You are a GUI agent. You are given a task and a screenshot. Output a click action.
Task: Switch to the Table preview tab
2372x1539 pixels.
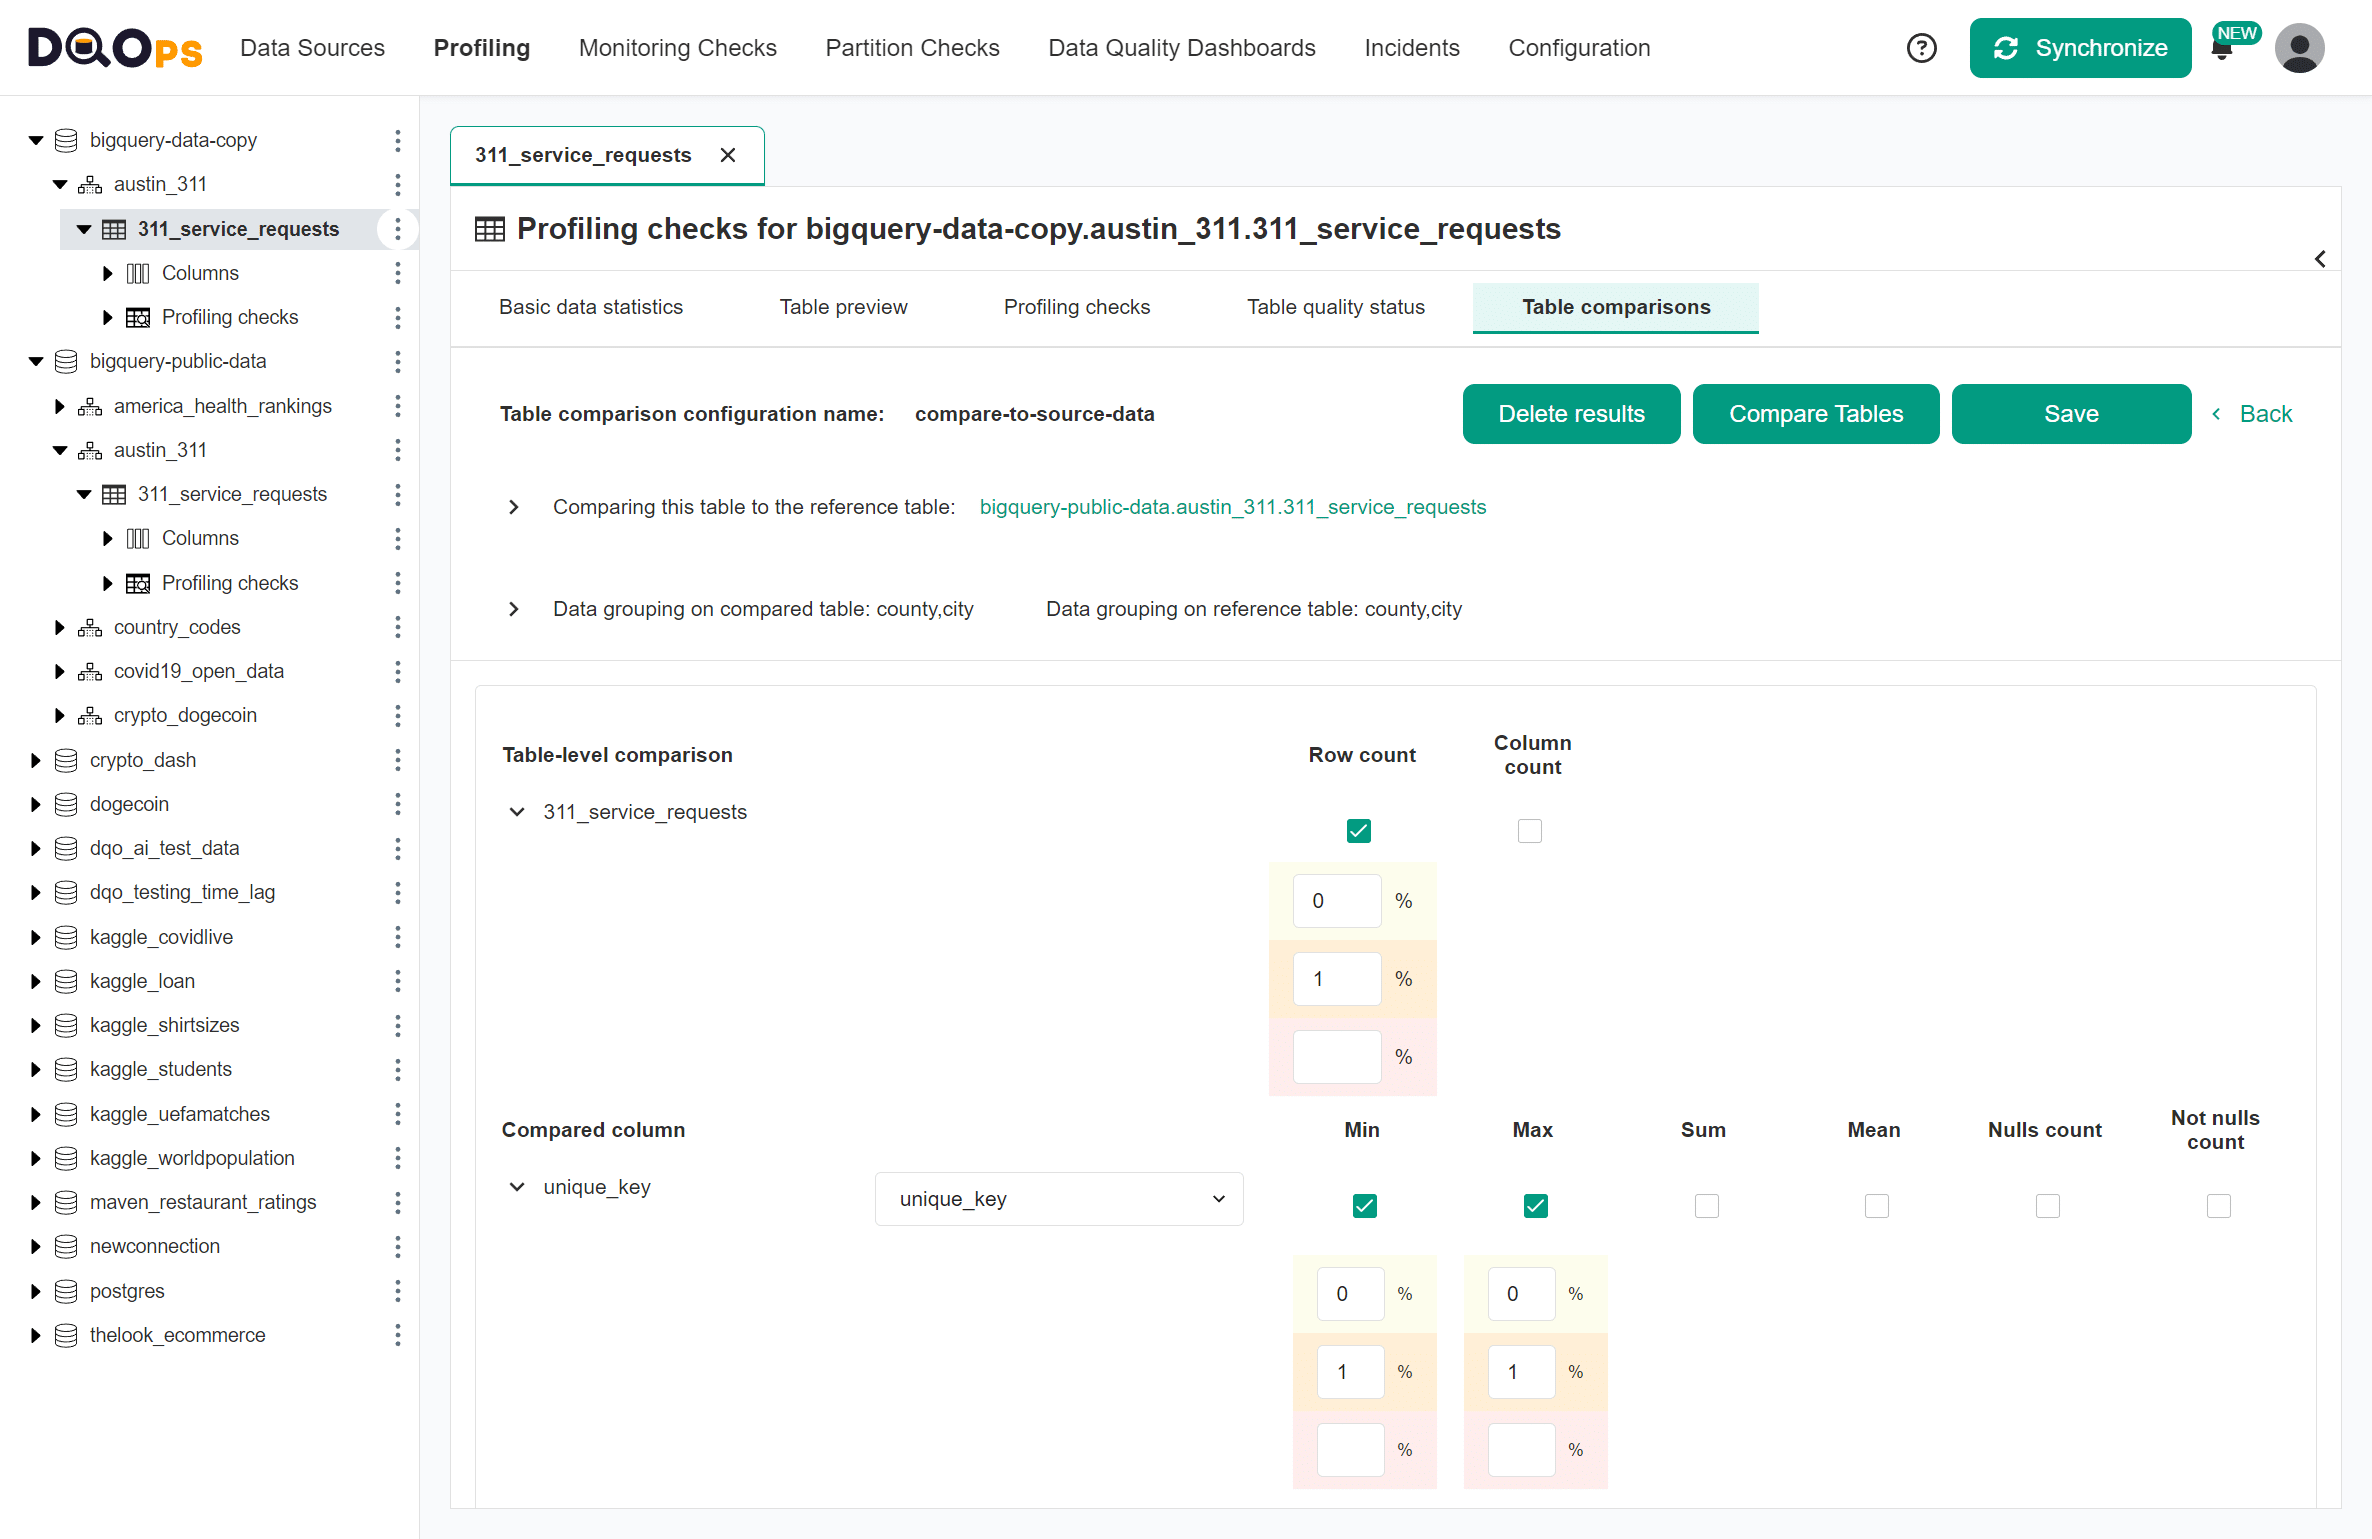[843, 307]
